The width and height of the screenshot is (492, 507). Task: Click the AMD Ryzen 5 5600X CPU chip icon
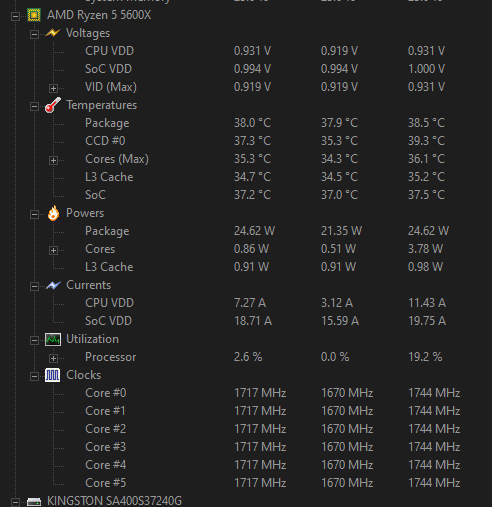(34, 15)
